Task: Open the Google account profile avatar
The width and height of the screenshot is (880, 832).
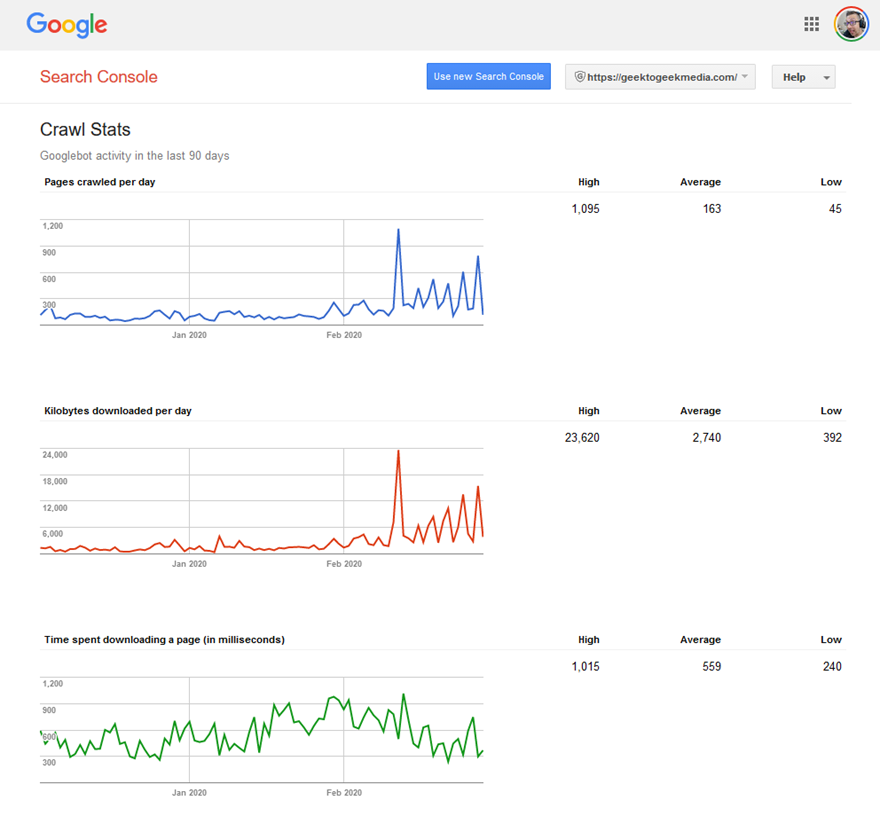Action: click(x=851, y=24)
